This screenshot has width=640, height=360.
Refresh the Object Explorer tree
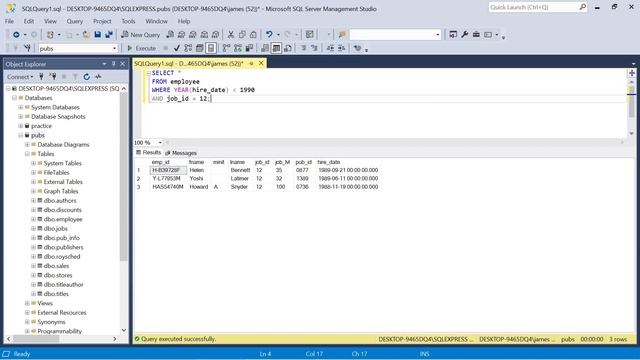pyautogui.click(x=87, y=77)
